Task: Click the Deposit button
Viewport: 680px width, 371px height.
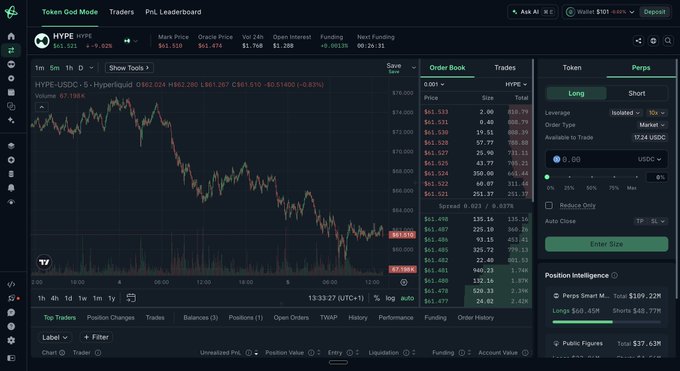Action: [x=654, y=12]
